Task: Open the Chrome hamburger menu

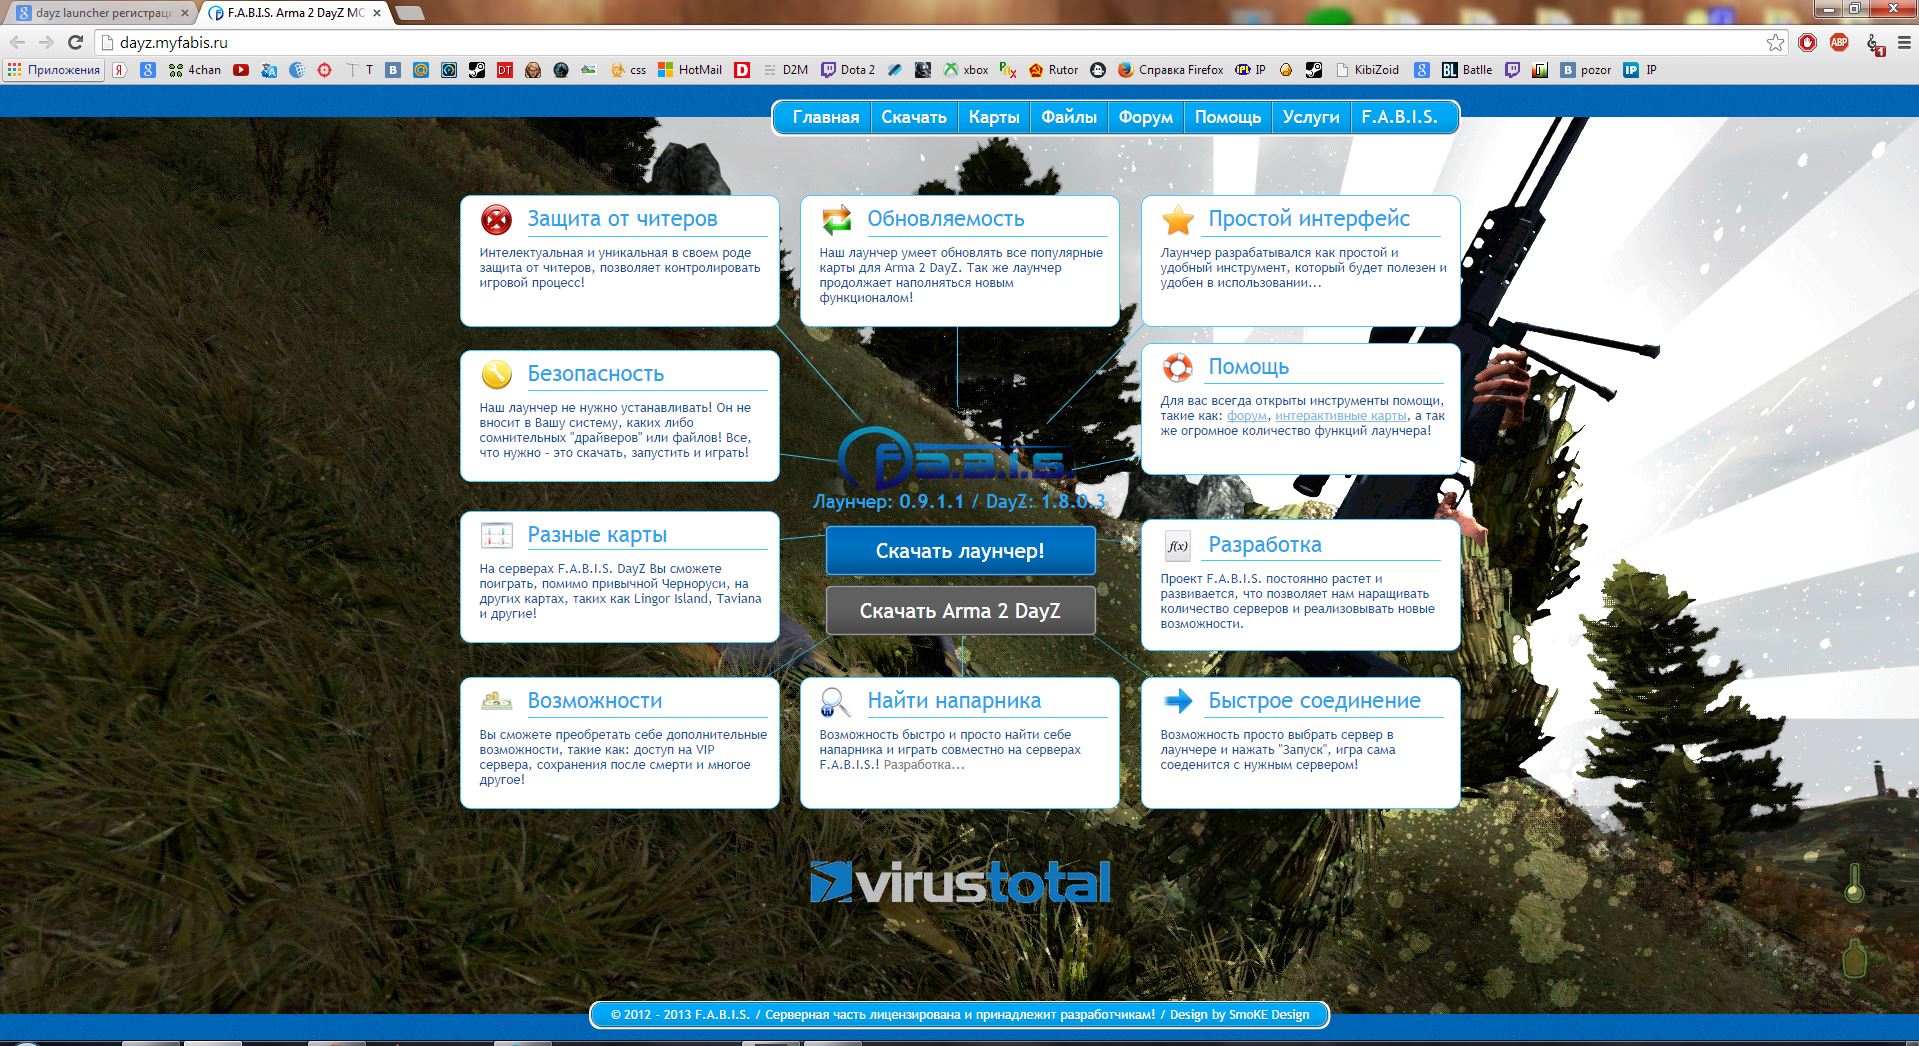Action: (x=1904, y=42)
